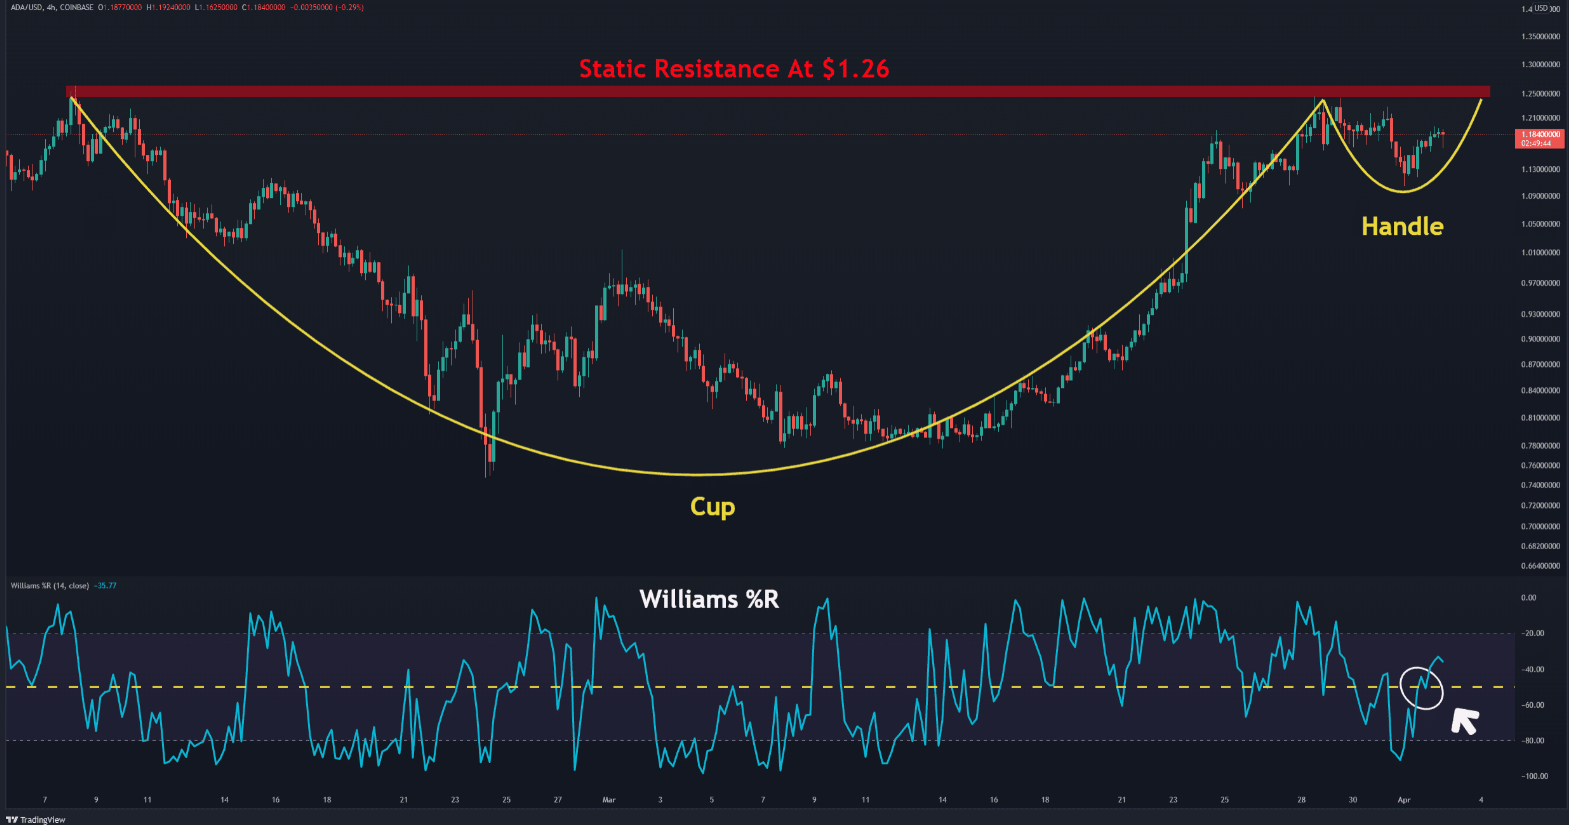Click the 4 date label on time axis

coord(1481,800)
